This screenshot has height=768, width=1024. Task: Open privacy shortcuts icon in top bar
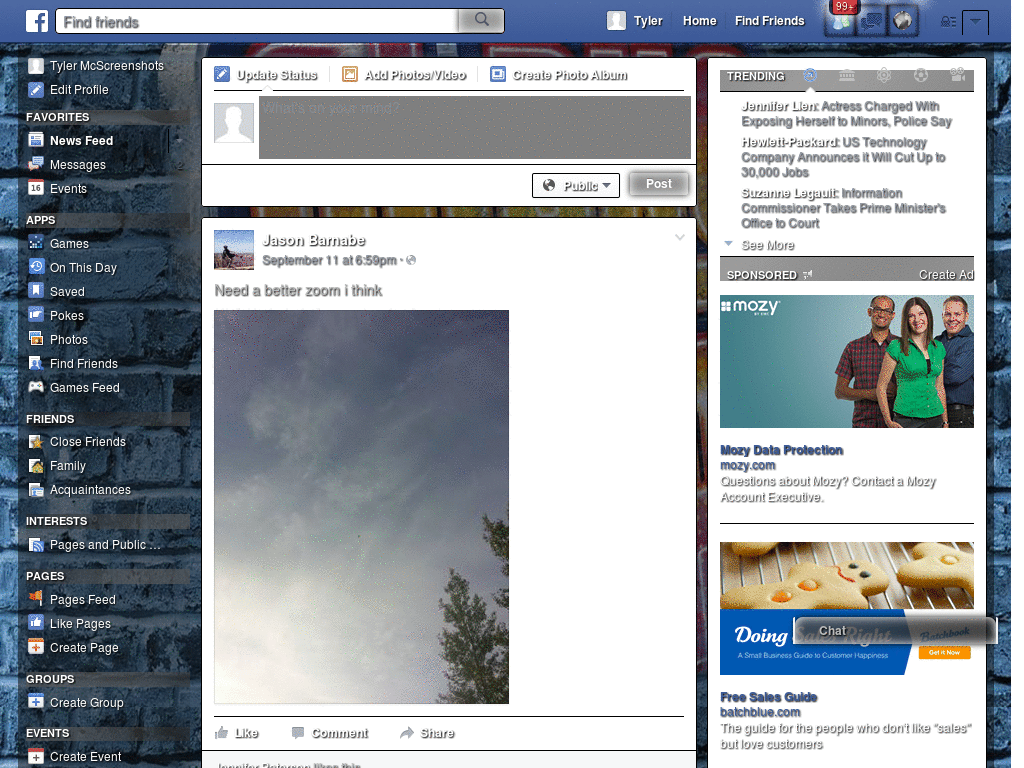[948, 22]
